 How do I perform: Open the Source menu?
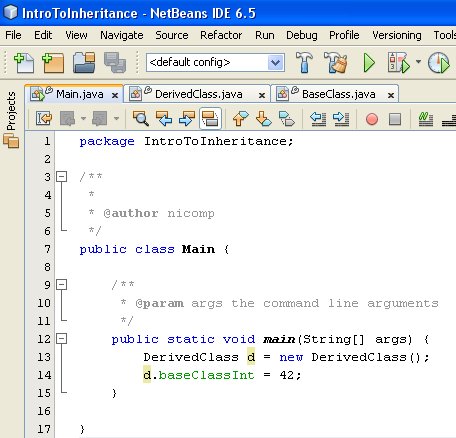point(172,35)
